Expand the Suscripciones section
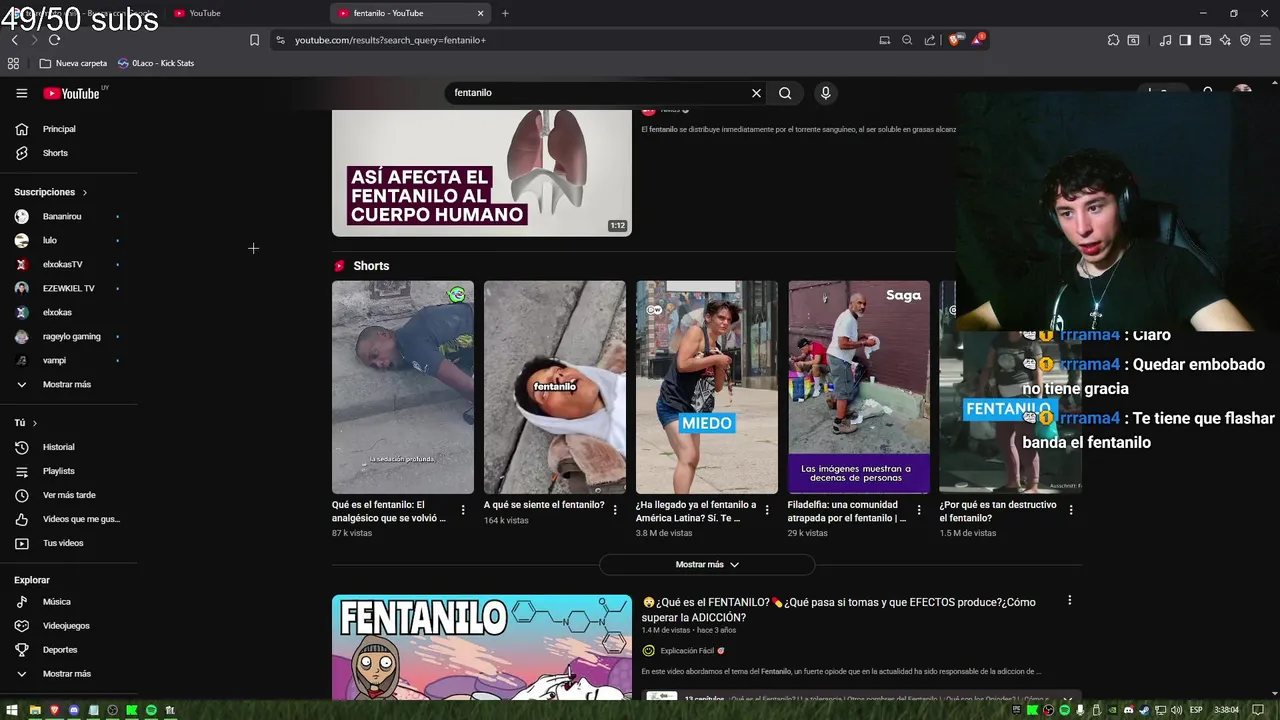 click(x=50, y=192)
